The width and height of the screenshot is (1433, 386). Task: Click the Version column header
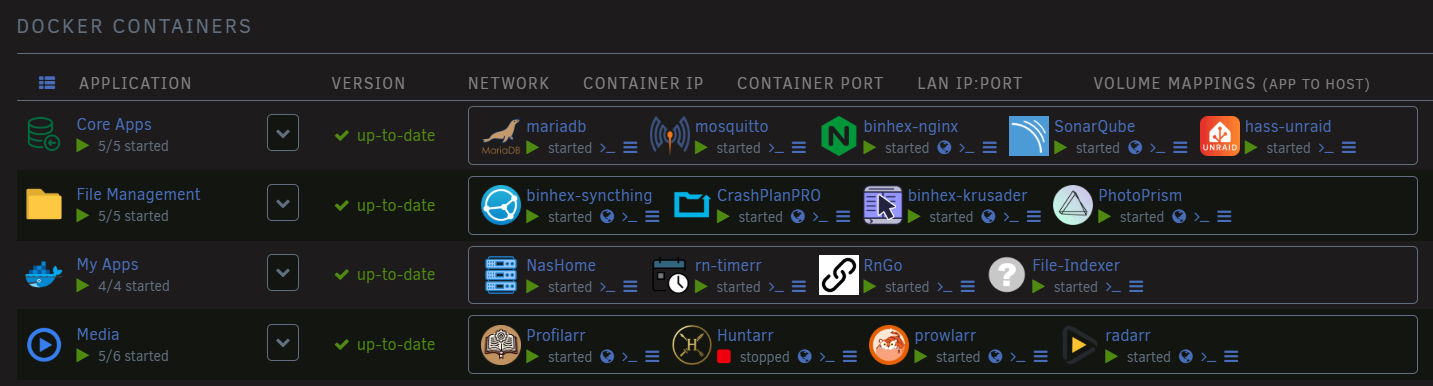coord(369,83)
